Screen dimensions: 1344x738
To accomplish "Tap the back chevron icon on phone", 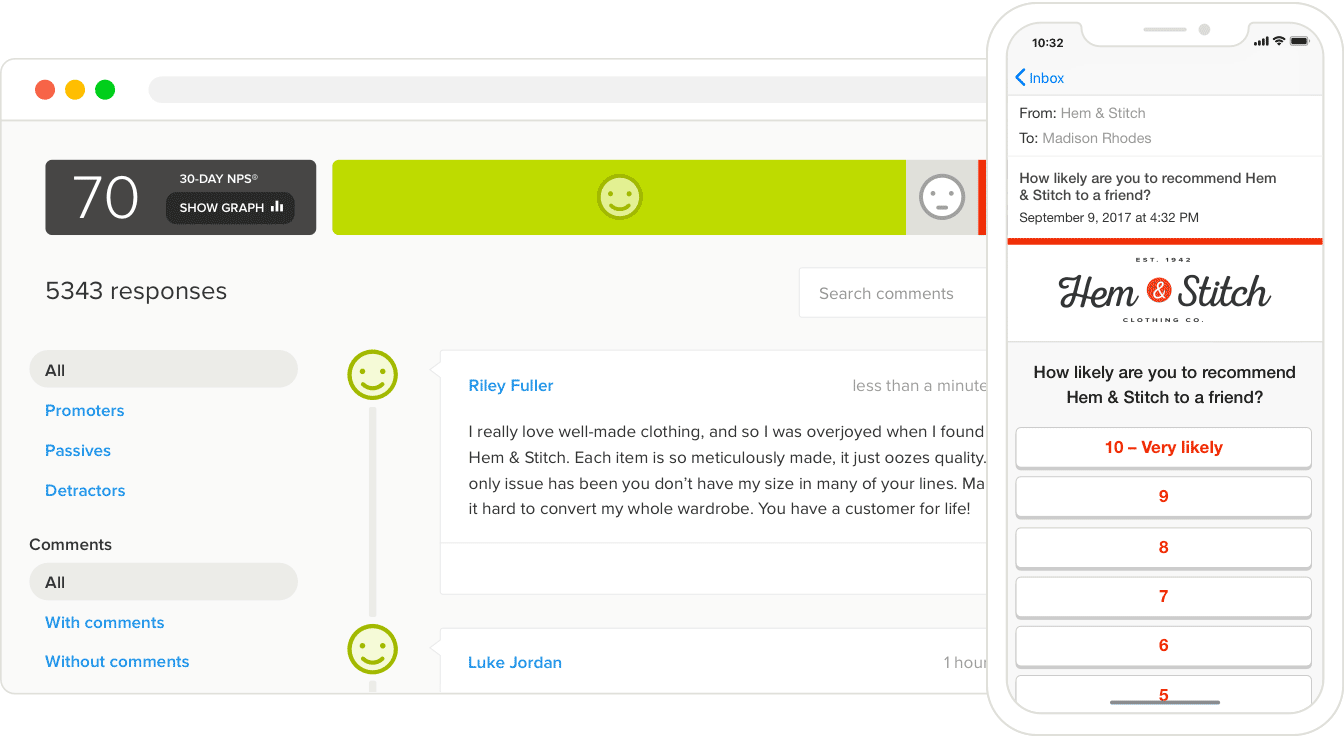I will pyautogui.click(x=1020, y=78).
